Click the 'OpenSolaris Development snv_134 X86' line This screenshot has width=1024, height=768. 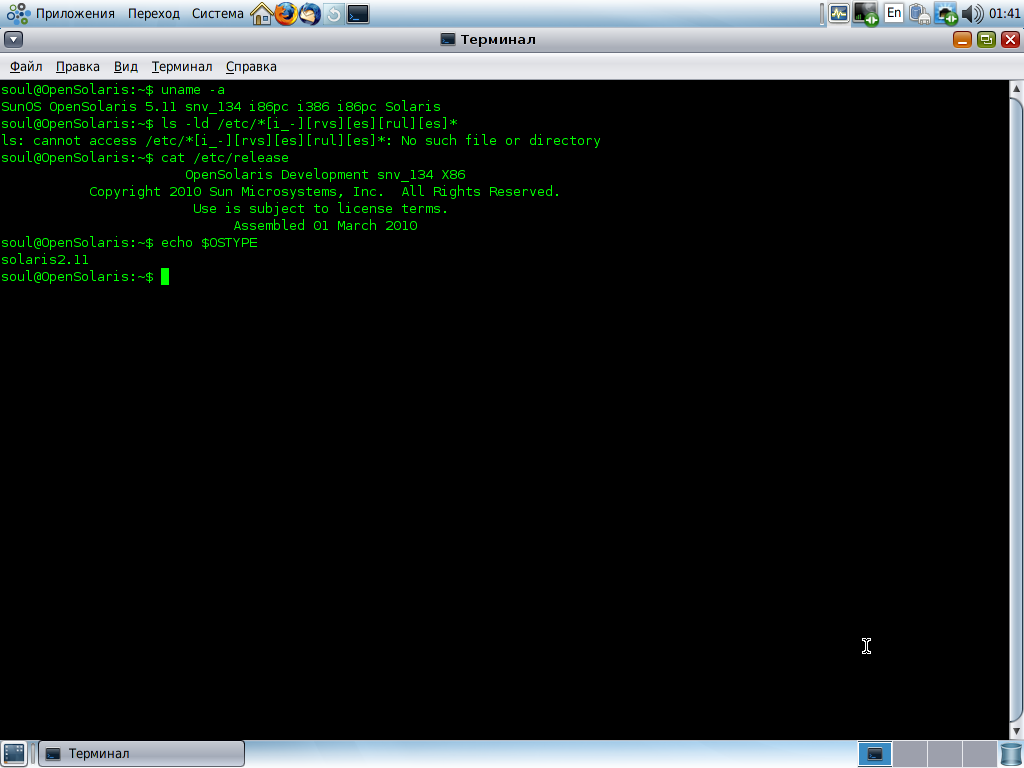[325, 174]
